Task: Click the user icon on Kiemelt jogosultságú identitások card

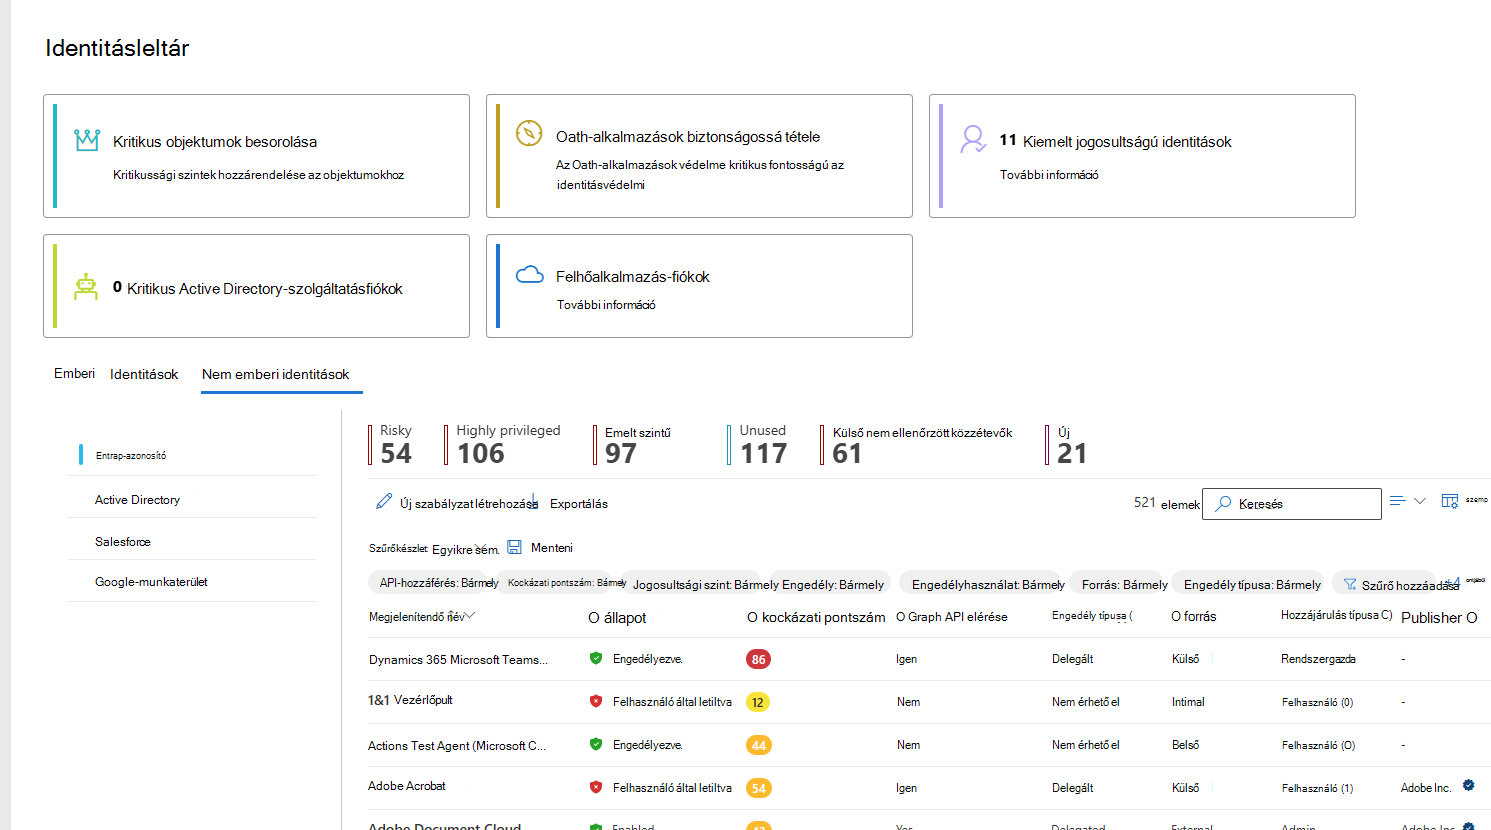Action: tap(973, 139)
